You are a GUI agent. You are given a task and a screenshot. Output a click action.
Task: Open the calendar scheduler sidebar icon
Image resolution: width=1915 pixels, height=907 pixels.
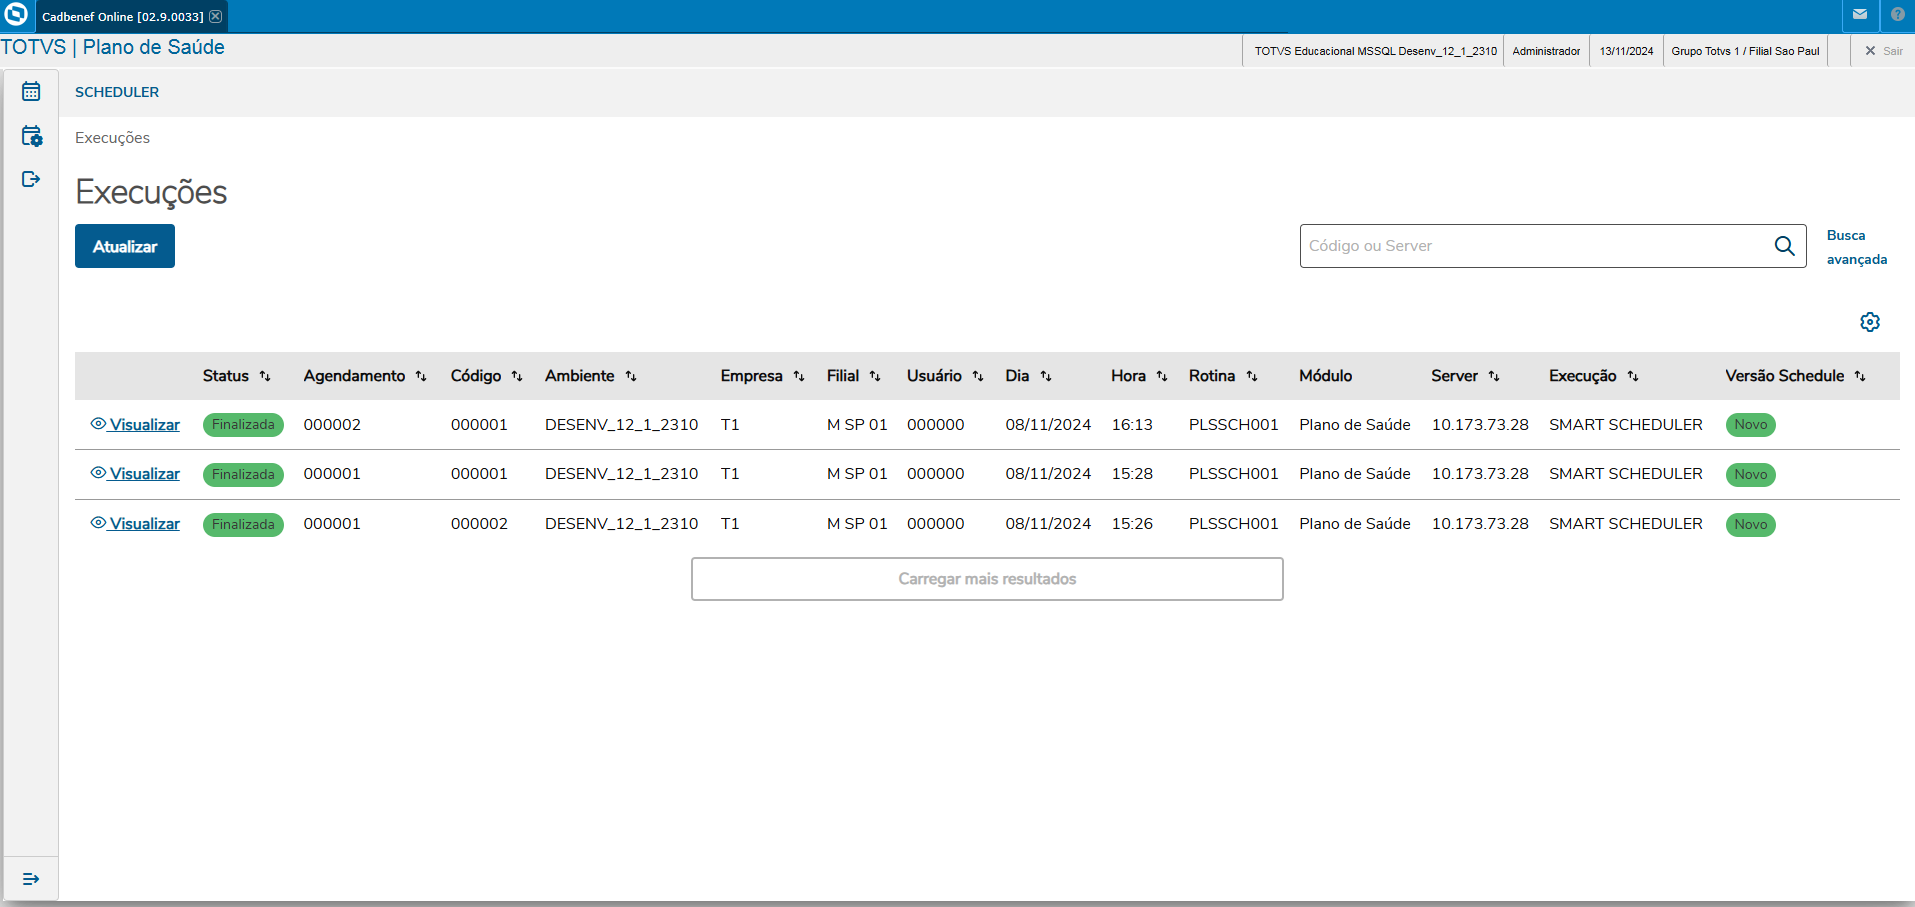click(x=31, y=91)
